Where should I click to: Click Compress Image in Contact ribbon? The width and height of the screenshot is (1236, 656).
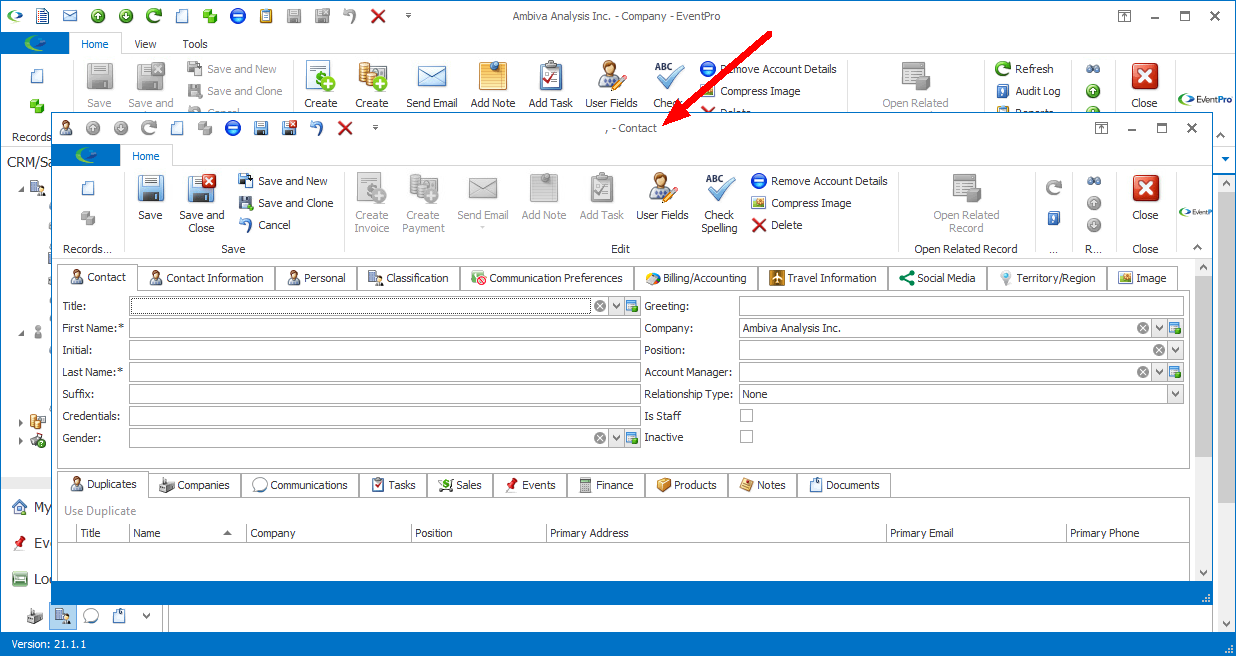pos(801,203)
